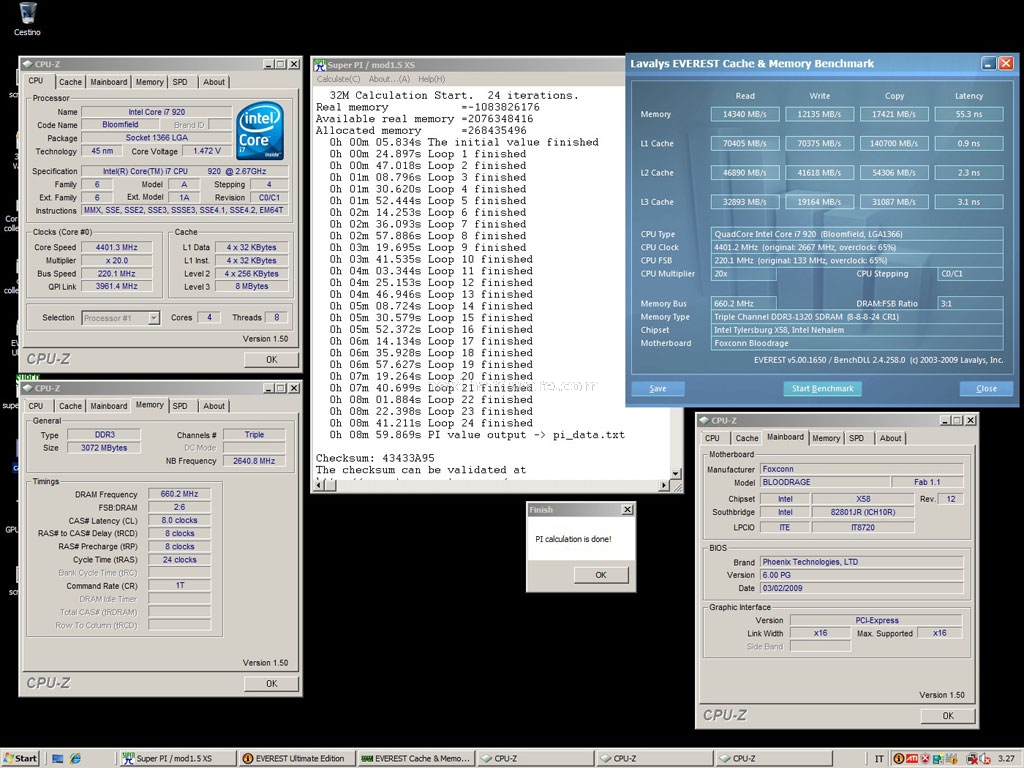This screenshot has width=1024, height=768.
Task: Switch to EVEREST Ultimate Edition taskbar button
Action: [297, 758]
